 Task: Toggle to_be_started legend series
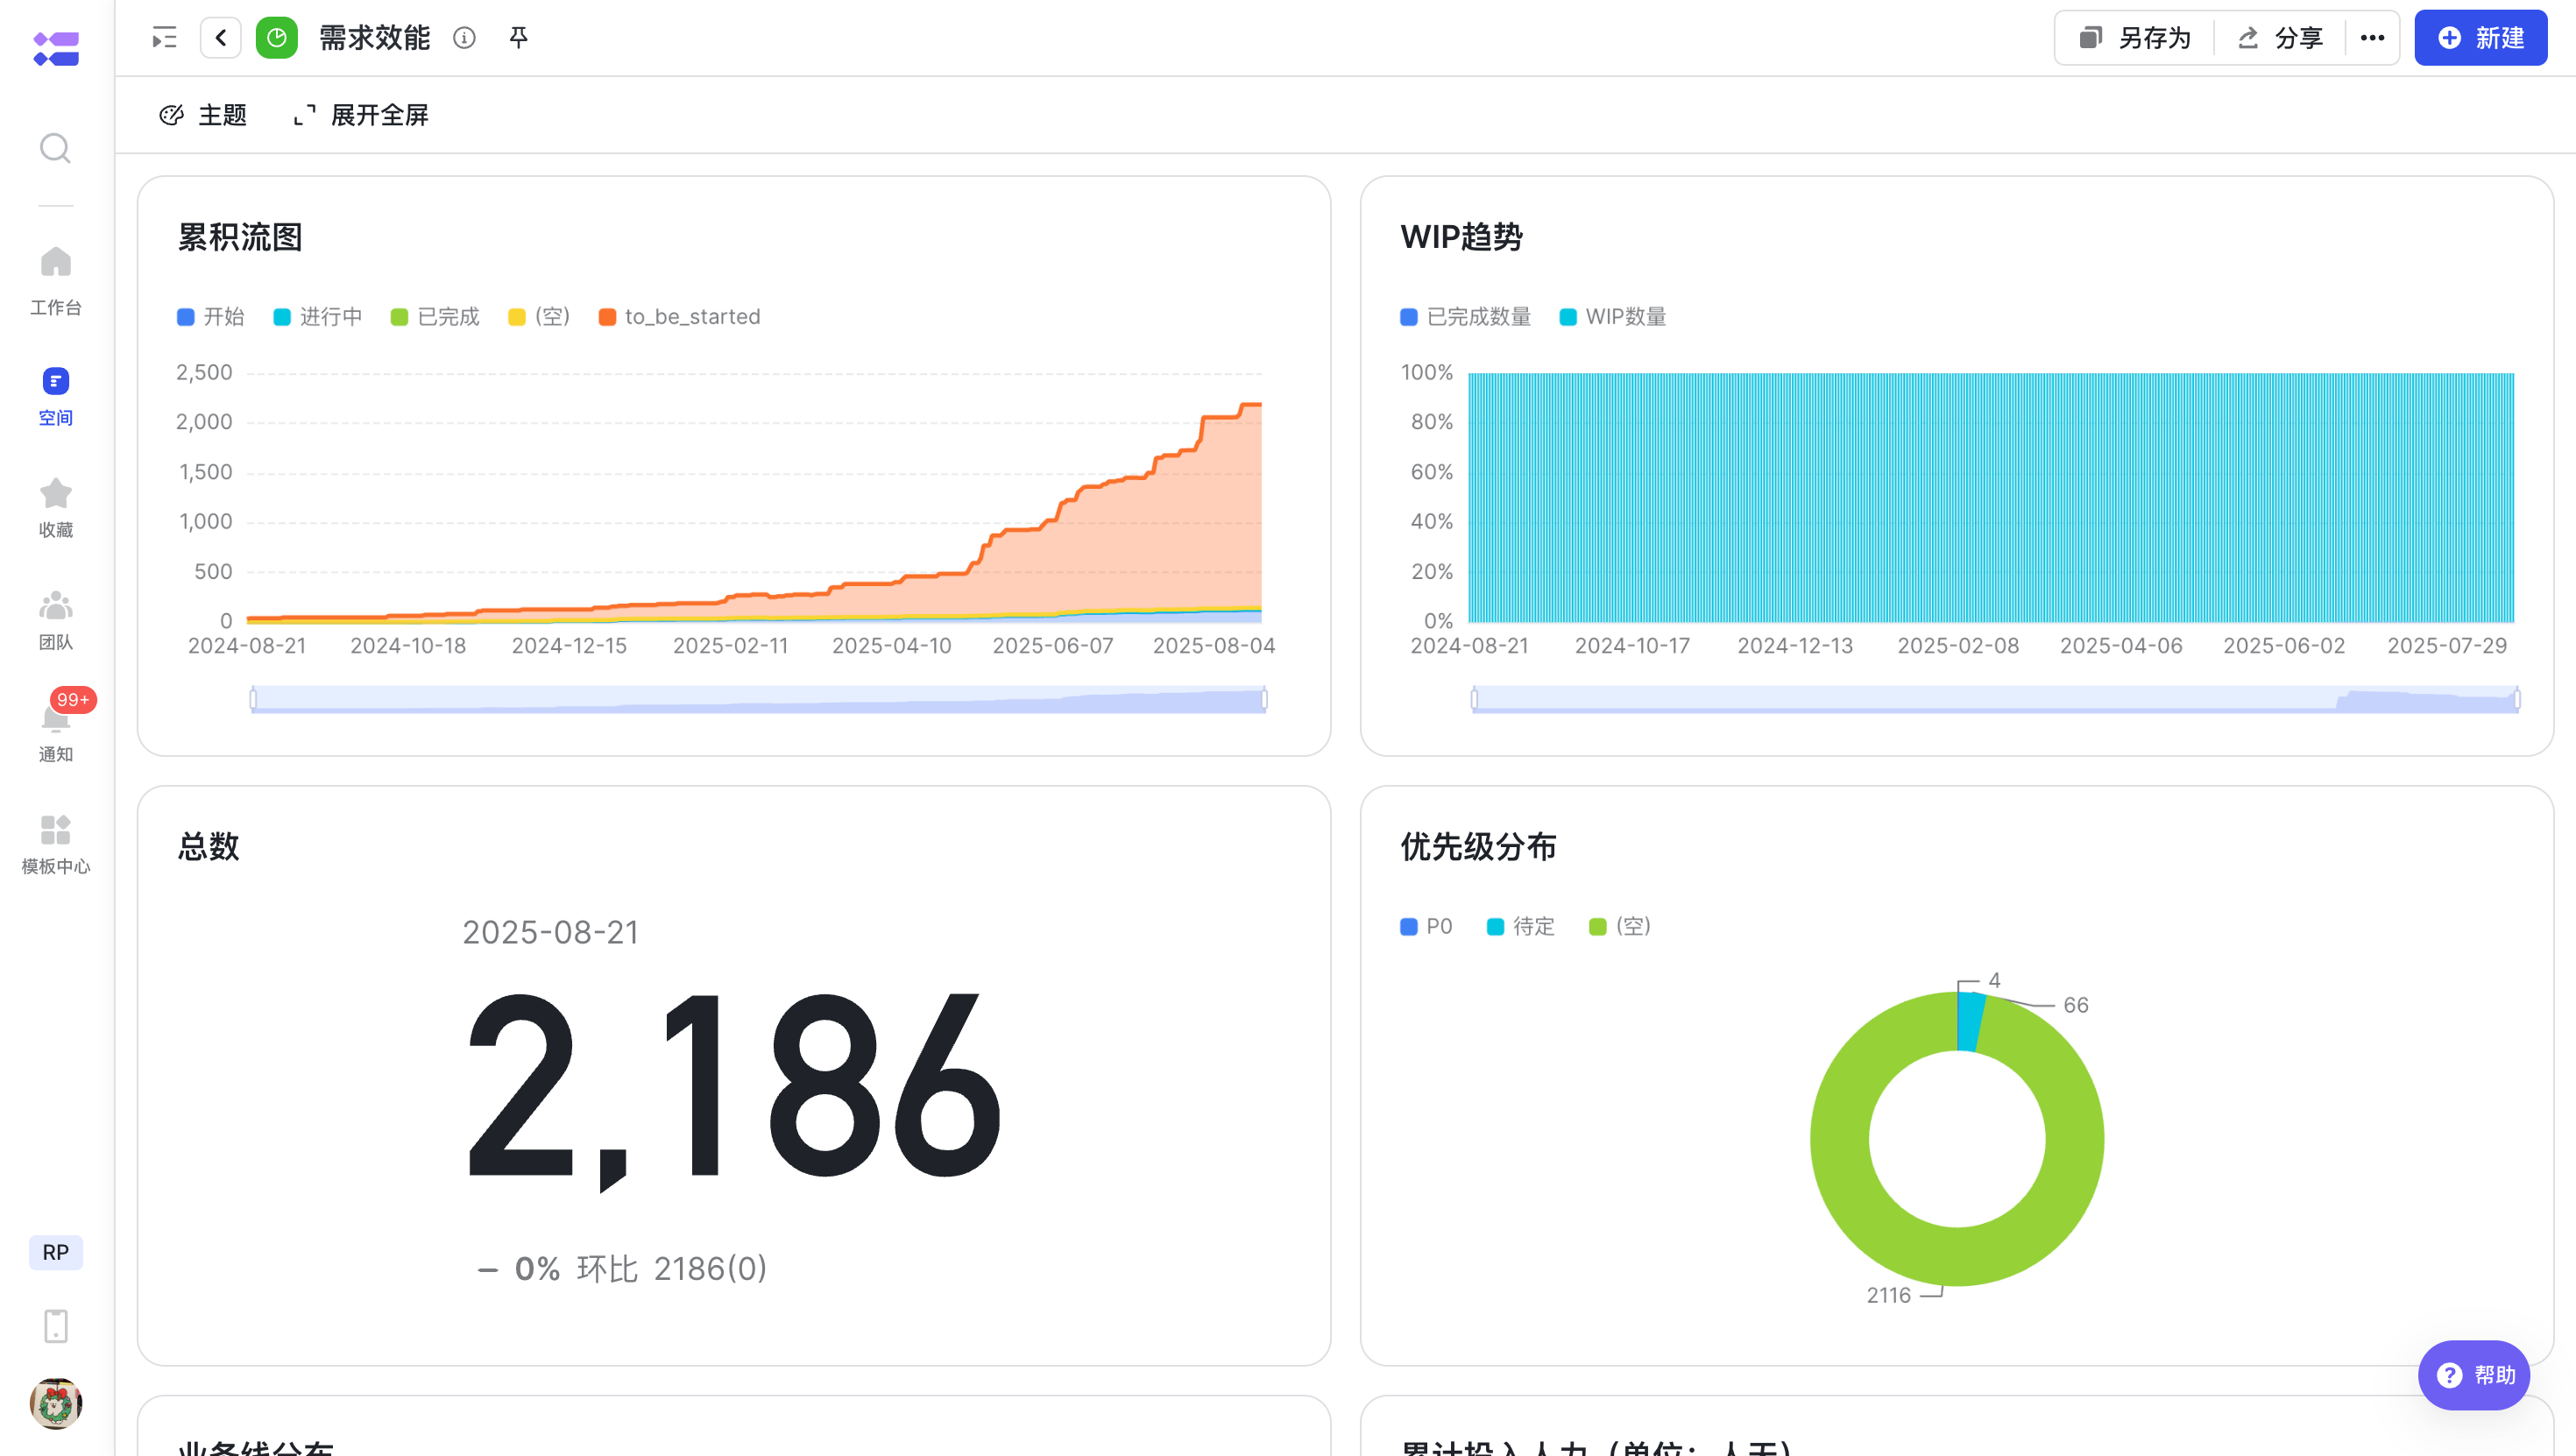point(679,317)
